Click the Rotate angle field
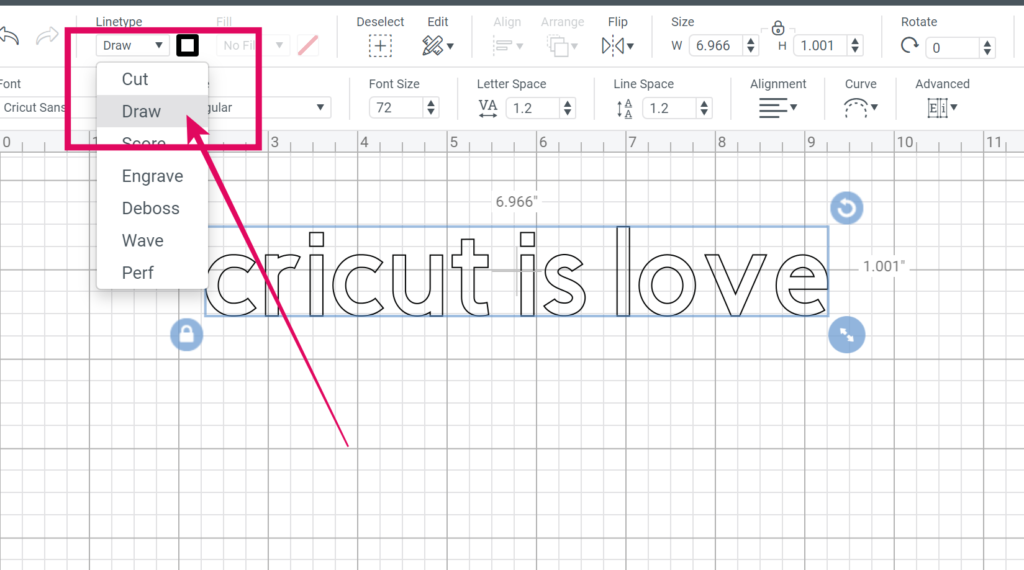This screenshot has width=1024, height=570. (953, 48)
